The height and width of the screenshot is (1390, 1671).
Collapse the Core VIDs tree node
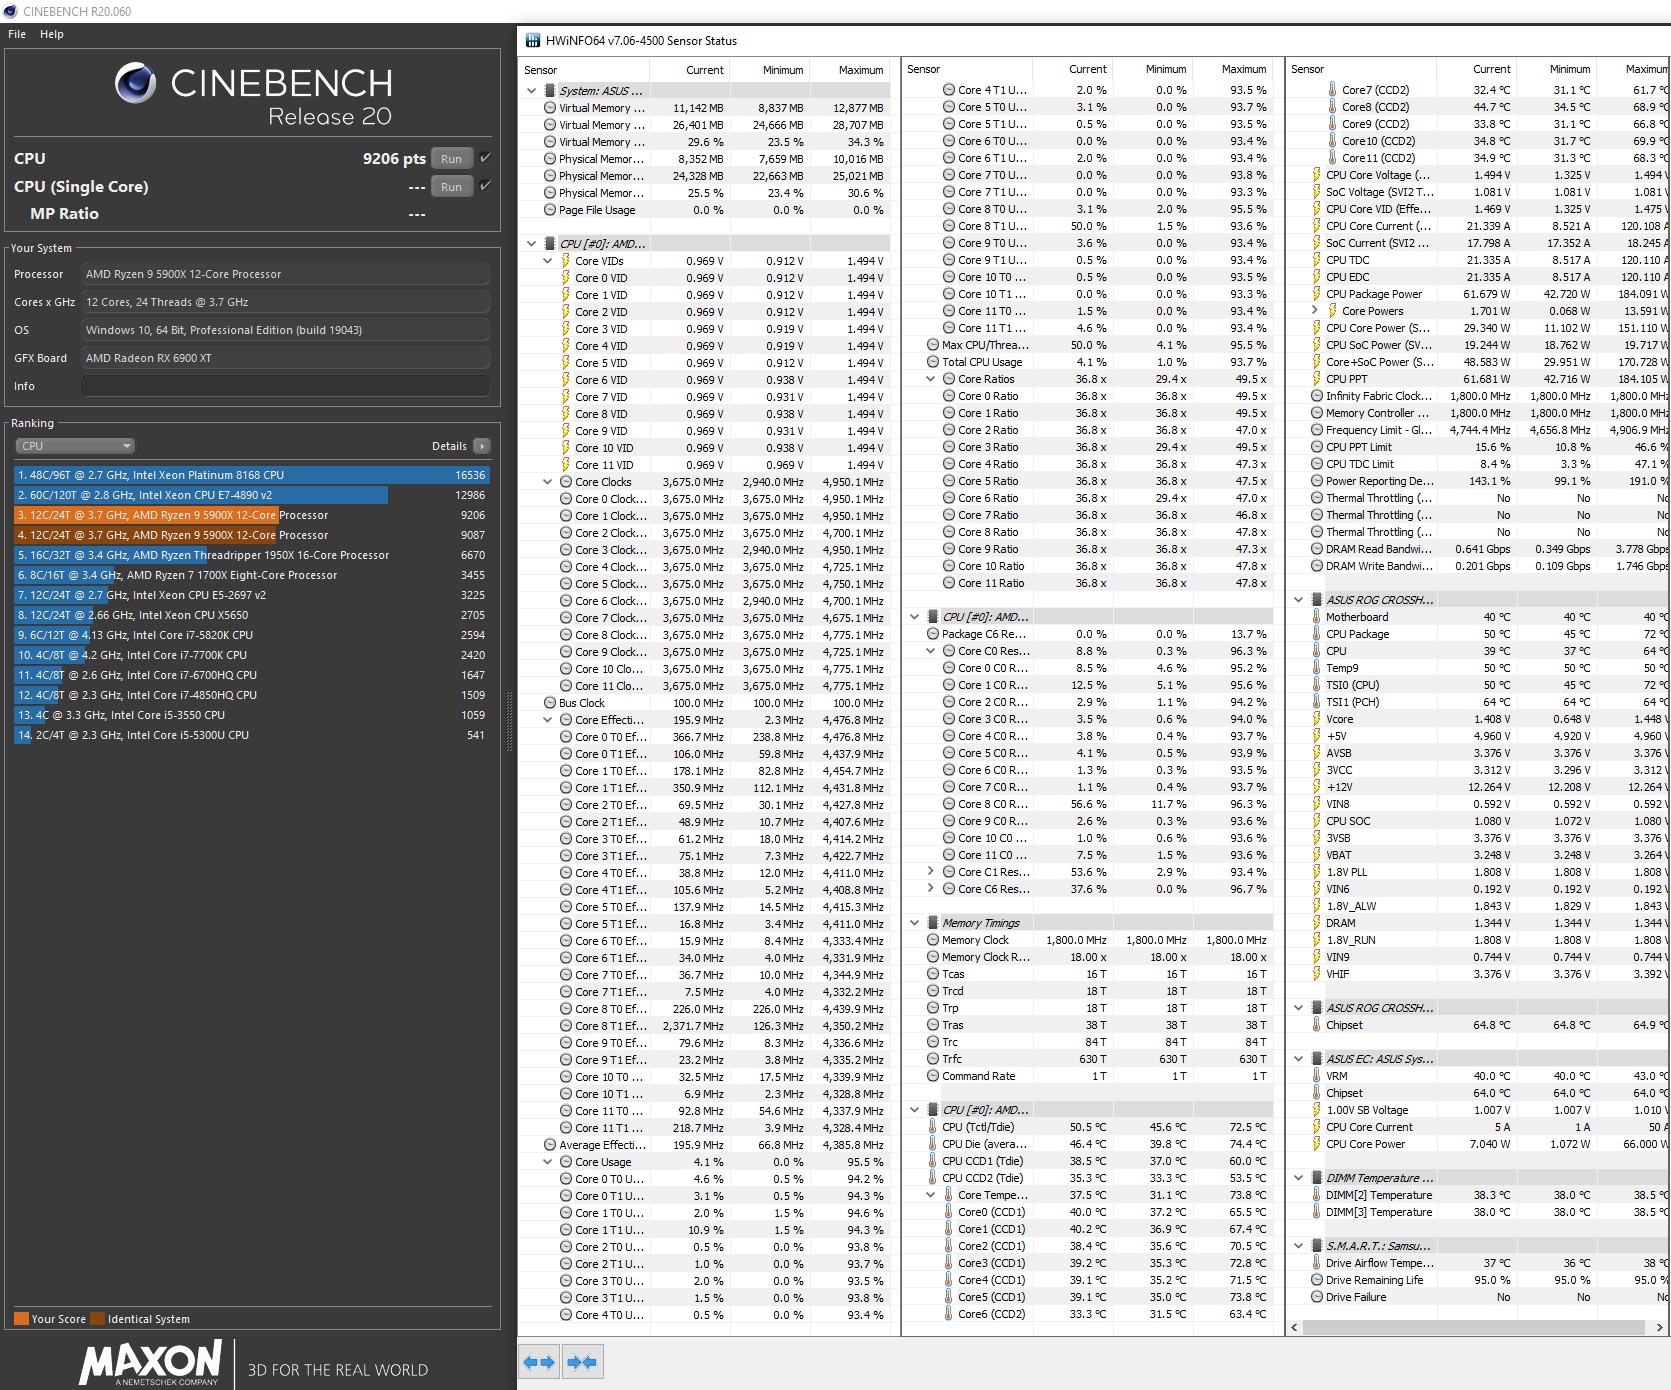pos(548,261)
